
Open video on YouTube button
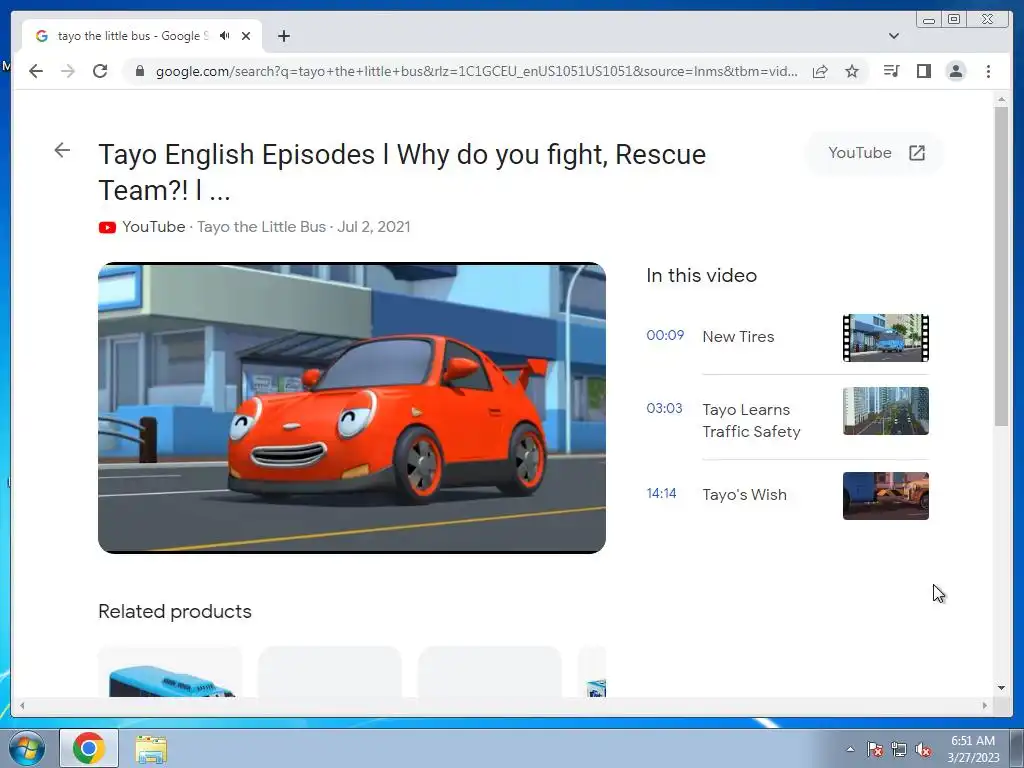(x=876, y=153)
